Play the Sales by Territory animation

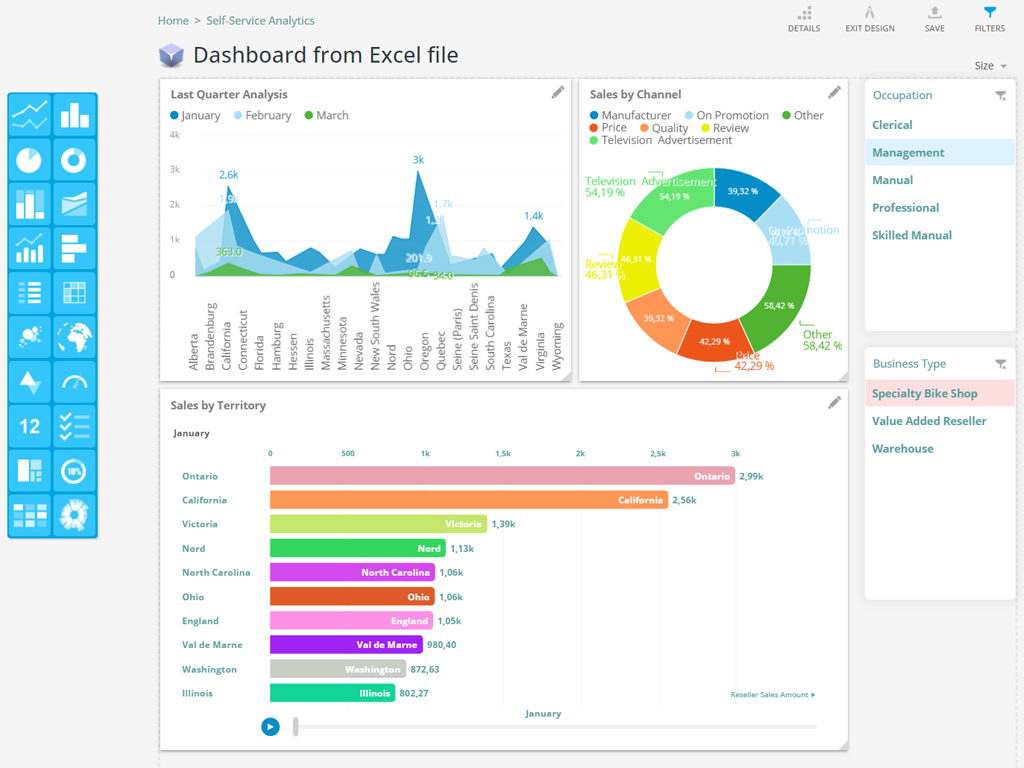[270, 727]
